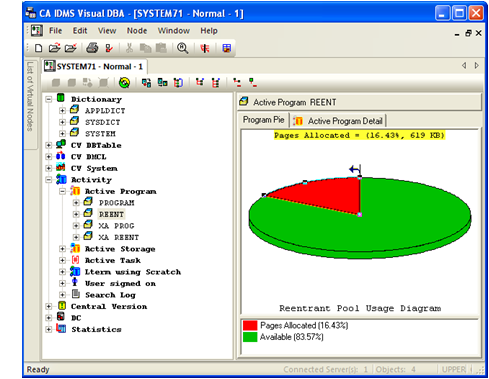This screenshot has height=379, width=489.
Task: Collapse the Dictionary tree node
Action: [x=49, y=99]
